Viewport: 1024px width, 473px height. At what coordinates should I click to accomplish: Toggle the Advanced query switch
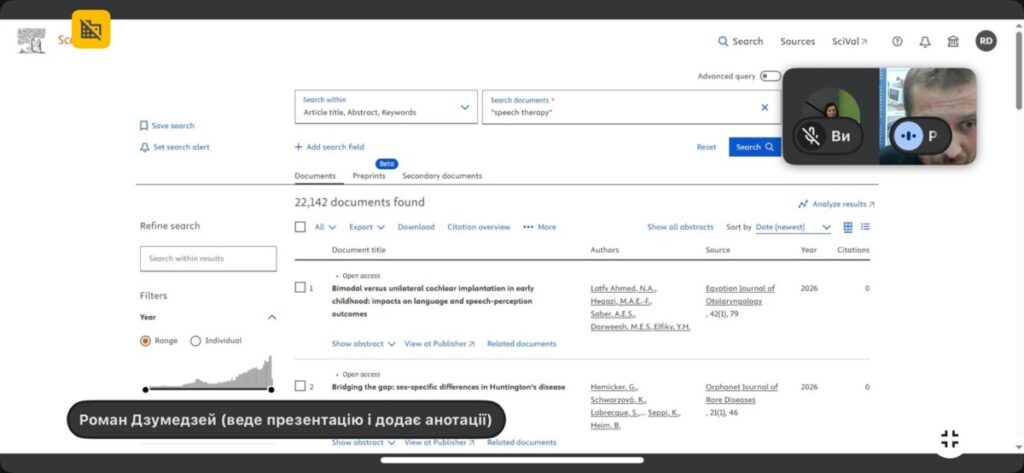point(769,76)
